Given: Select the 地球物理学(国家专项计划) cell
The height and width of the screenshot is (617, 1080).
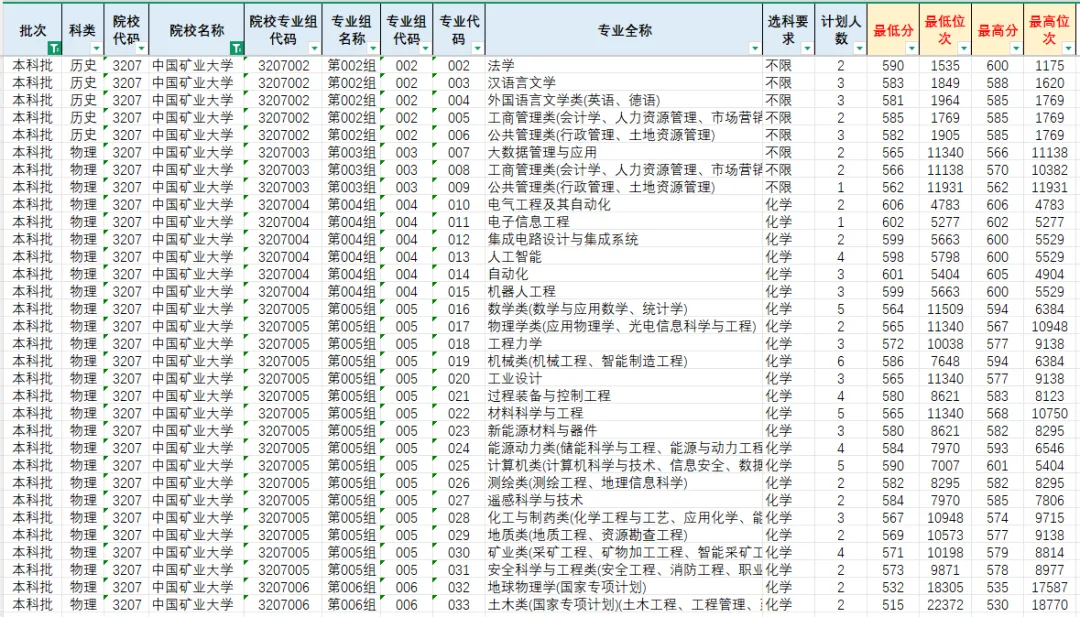Looking at the screenshot, I should 624,587.
